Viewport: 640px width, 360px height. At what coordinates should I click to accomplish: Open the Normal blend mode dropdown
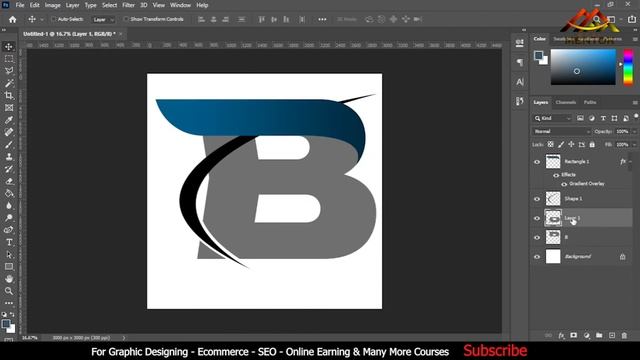coord(561,131)
